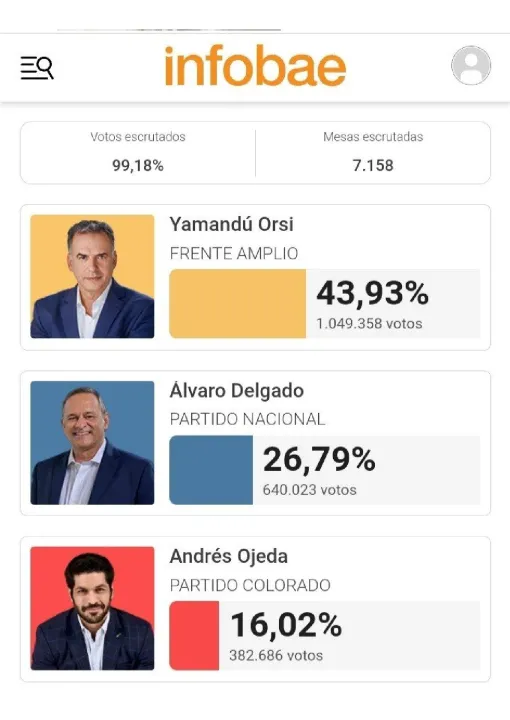Open the user profile avatar icon
510x720 pixels.
471,65
